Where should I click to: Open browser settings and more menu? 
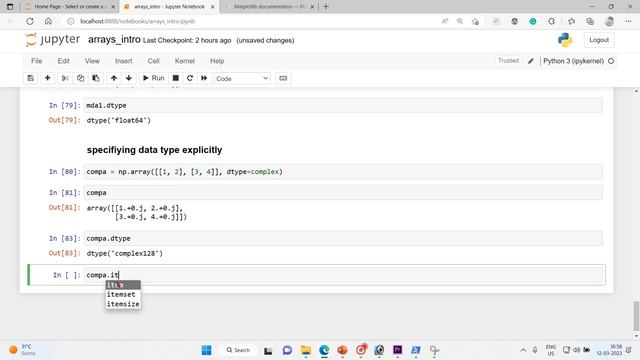628,21
